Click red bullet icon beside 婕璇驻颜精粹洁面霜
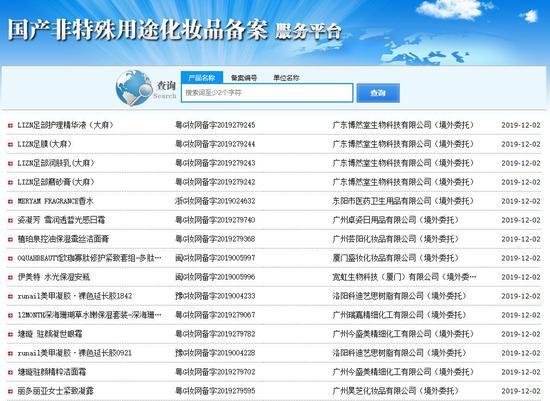The width and height of the screenshot is (550, 401). pyautogui.click(x=11, y=372)
